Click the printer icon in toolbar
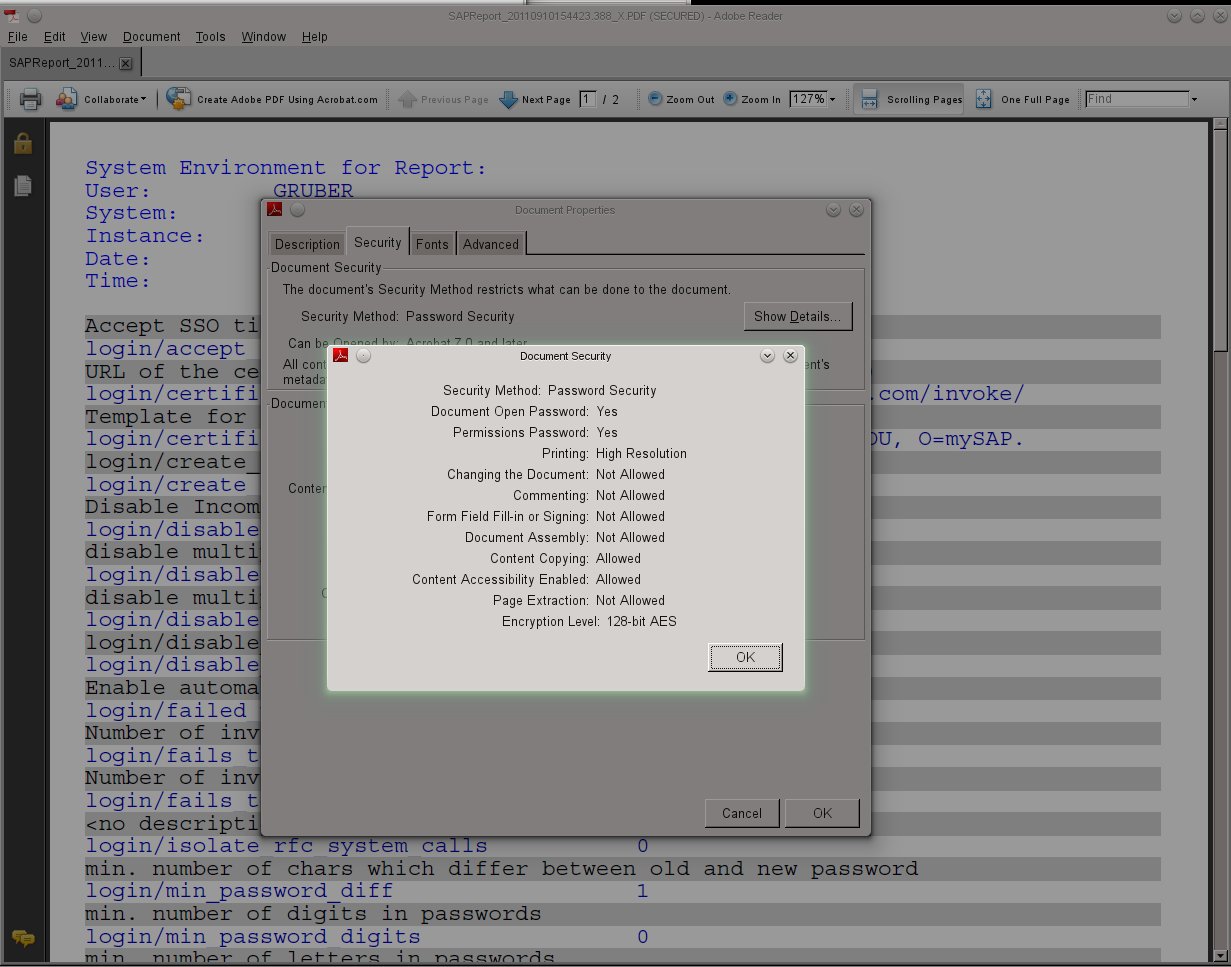1231x967 pixels. pos(31,99)
